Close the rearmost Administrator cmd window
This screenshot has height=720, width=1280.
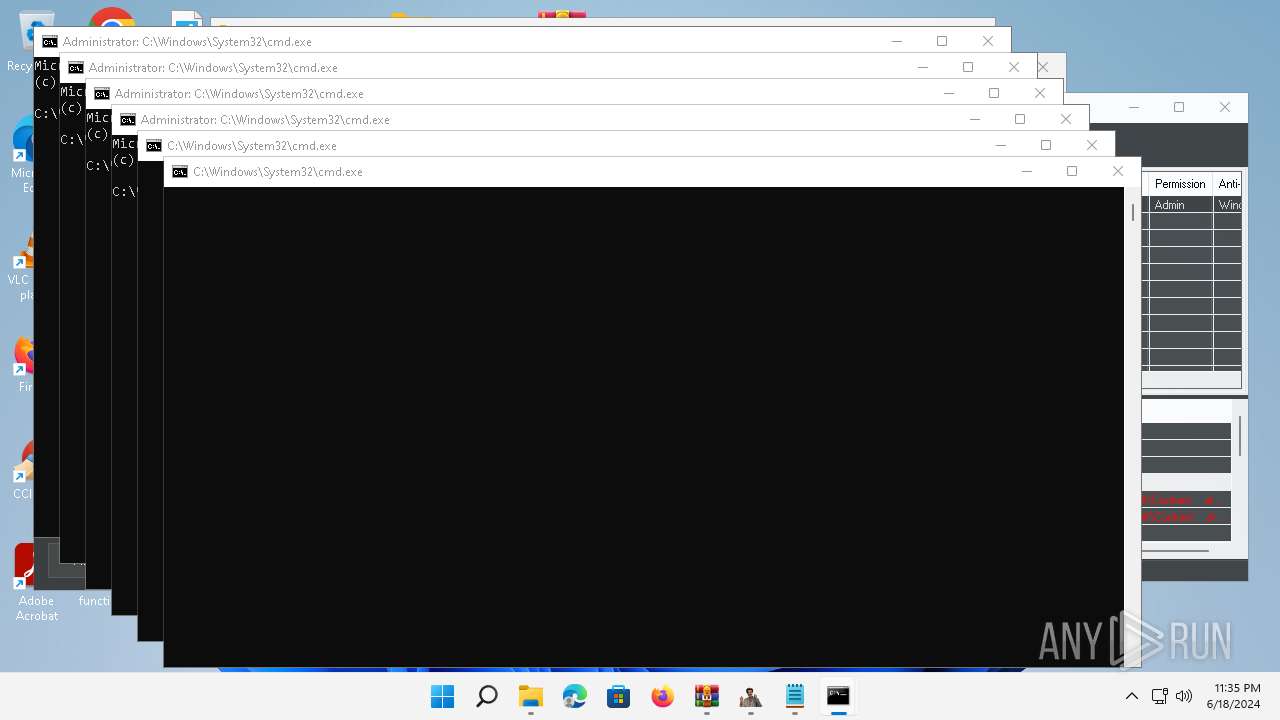[988, 41]
